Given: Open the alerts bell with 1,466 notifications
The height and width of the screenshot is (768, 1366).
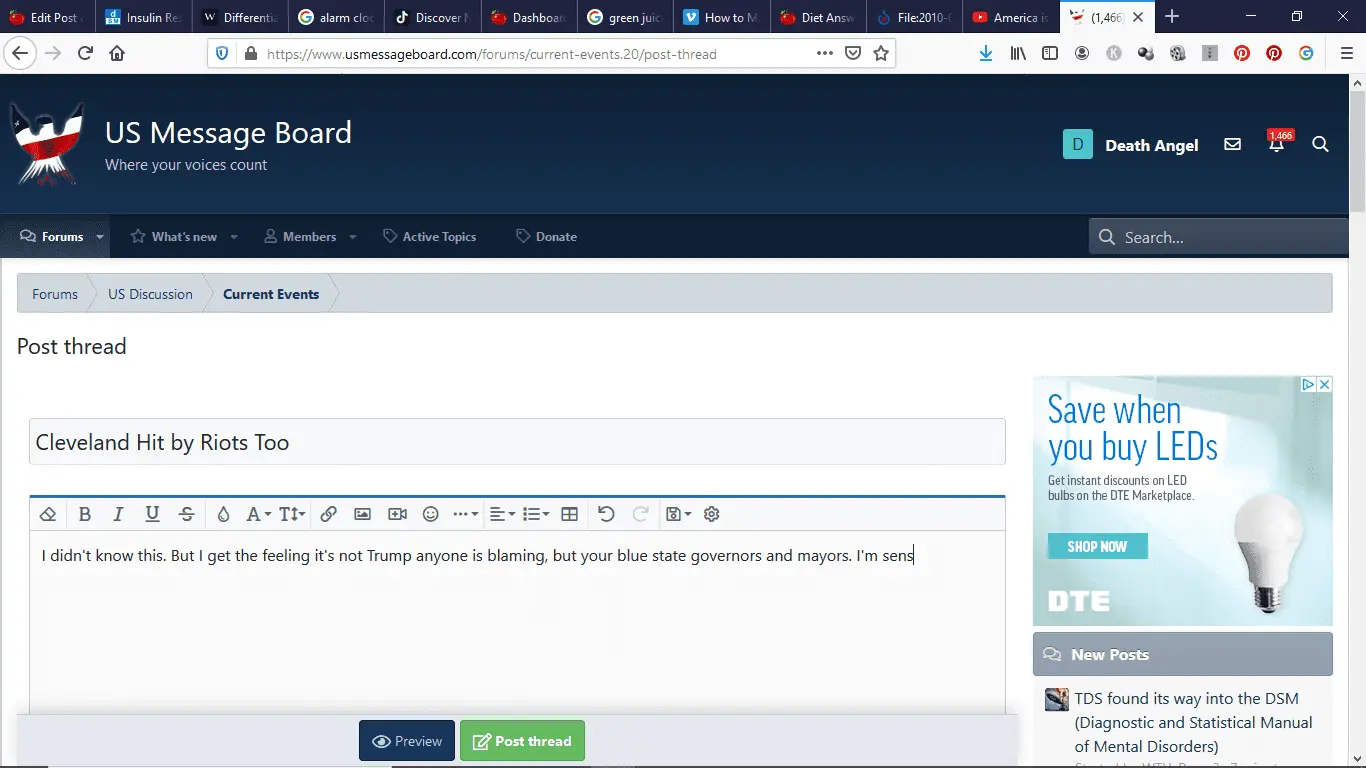Looking at the screenshot, I should tap(1277, 145).
